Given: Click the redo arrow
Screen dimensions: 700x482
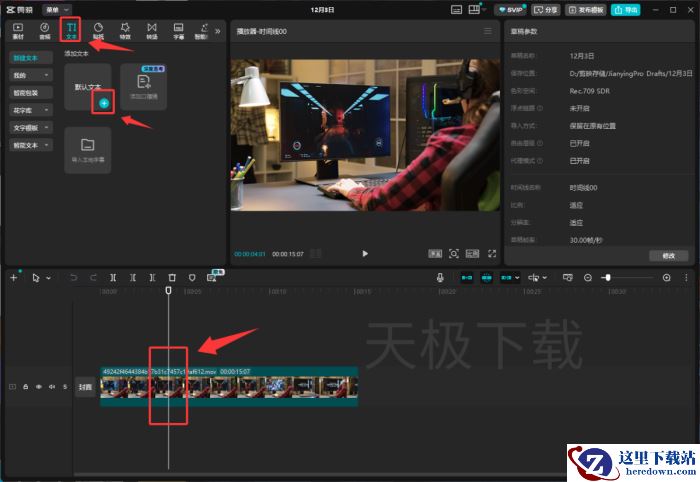Looking at the screenshot, I should (93, 278).
